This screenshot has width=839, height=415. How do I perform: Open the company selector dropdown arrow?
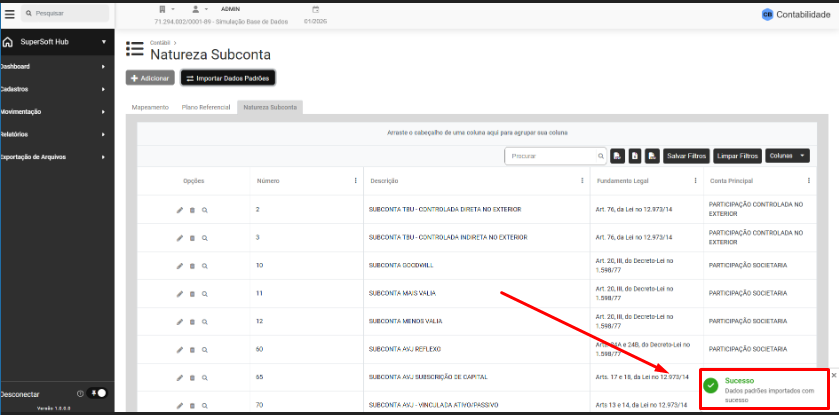pyautogui.click(x=173, y=9)
